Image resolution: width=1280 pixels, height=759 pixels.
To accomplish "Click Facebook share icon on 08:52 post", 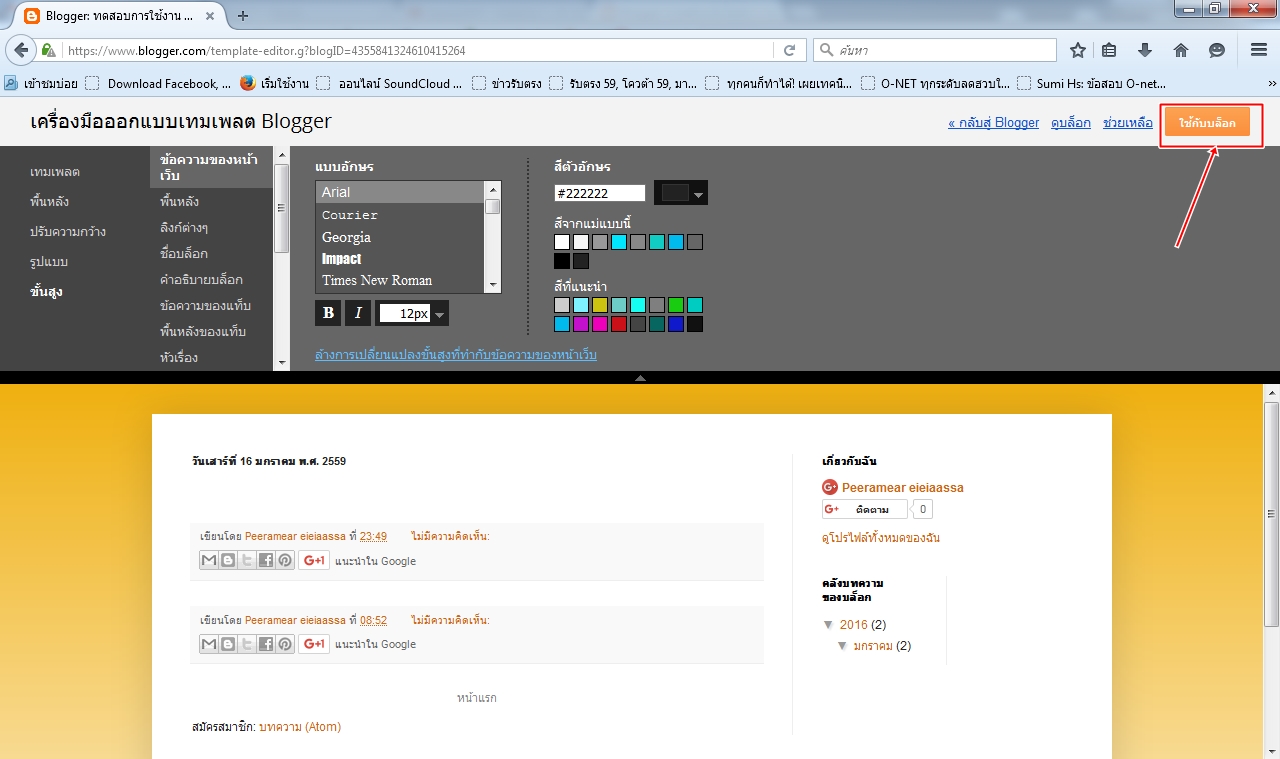I will 266,643.
